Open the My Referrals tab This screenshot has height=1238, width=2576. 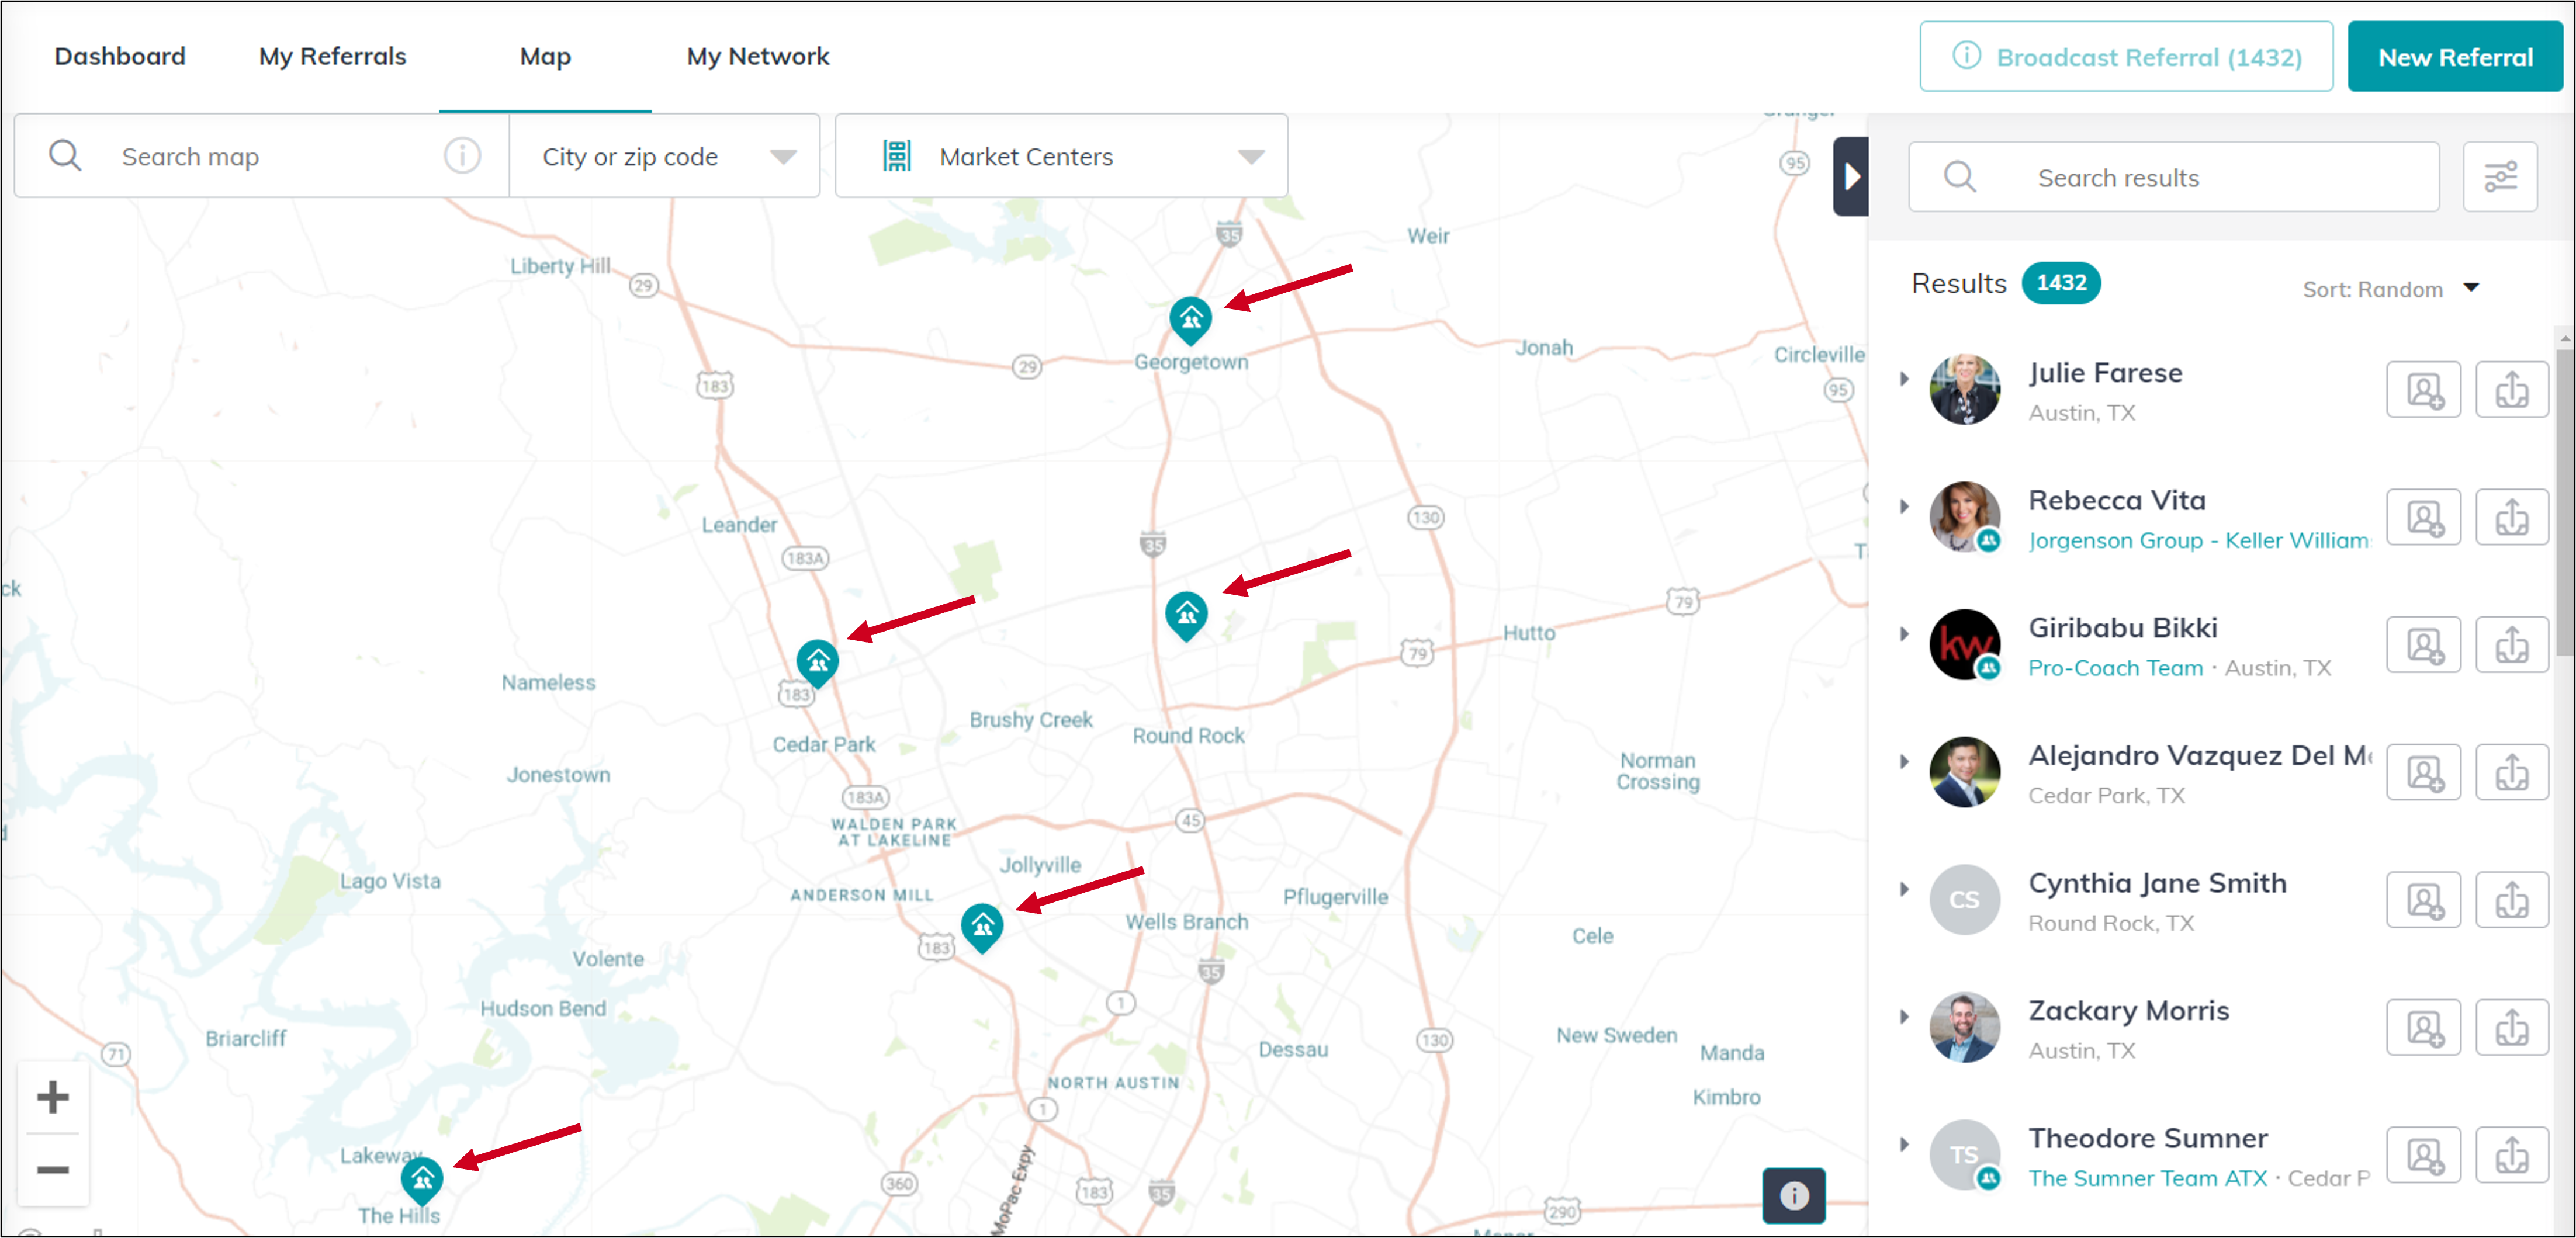pos(332,56)
